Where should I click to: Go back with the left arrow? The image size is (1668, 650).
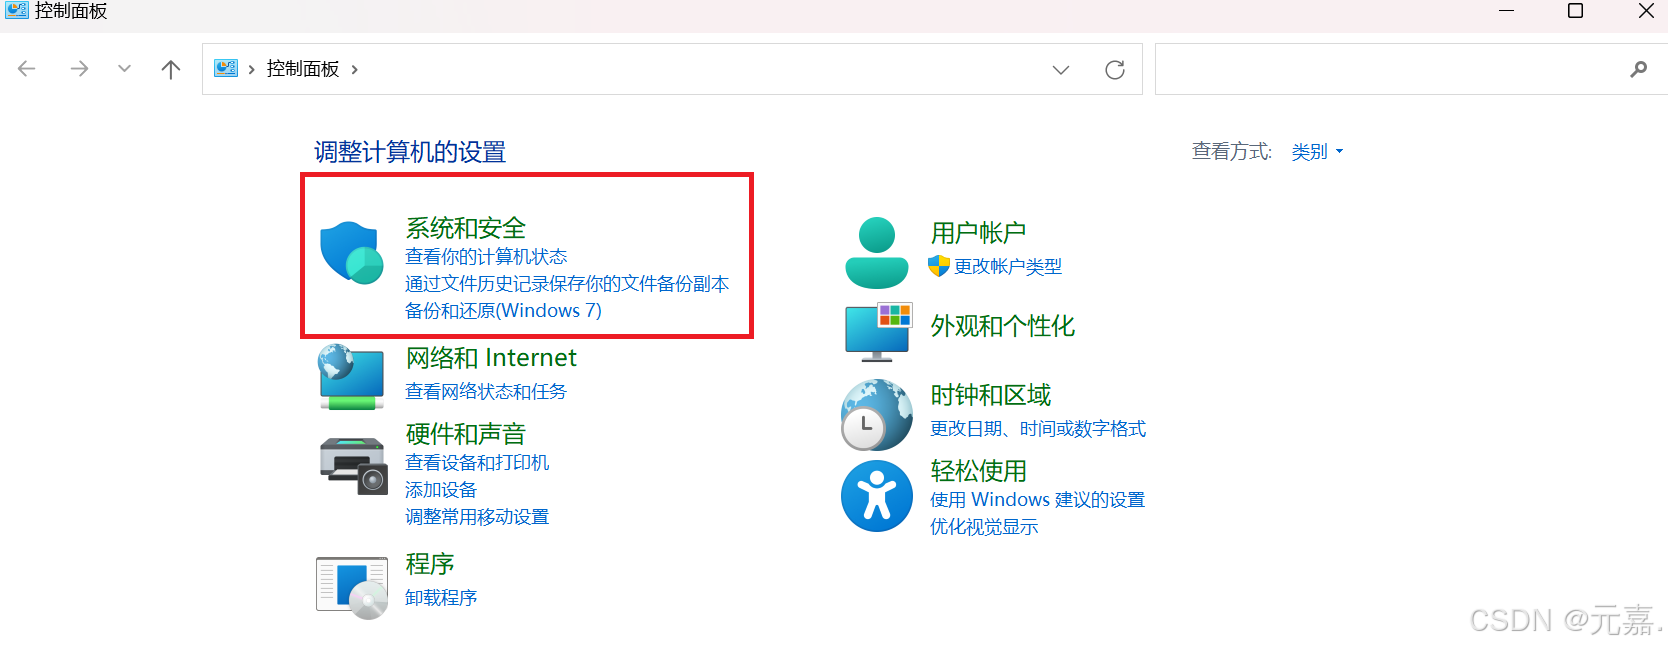pyautogui.click(x=27, y=69)
